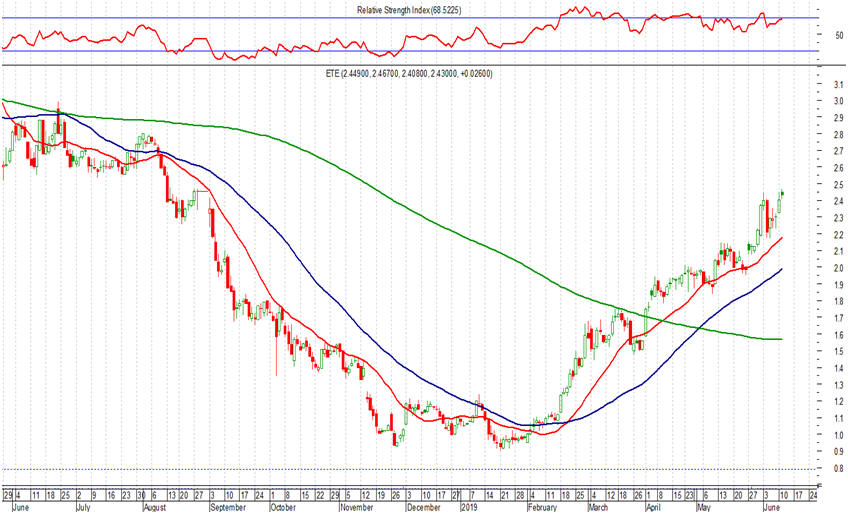Select the 1.6 price axis label
This screenshot has height=514, width=848.
tap(838, 335)
